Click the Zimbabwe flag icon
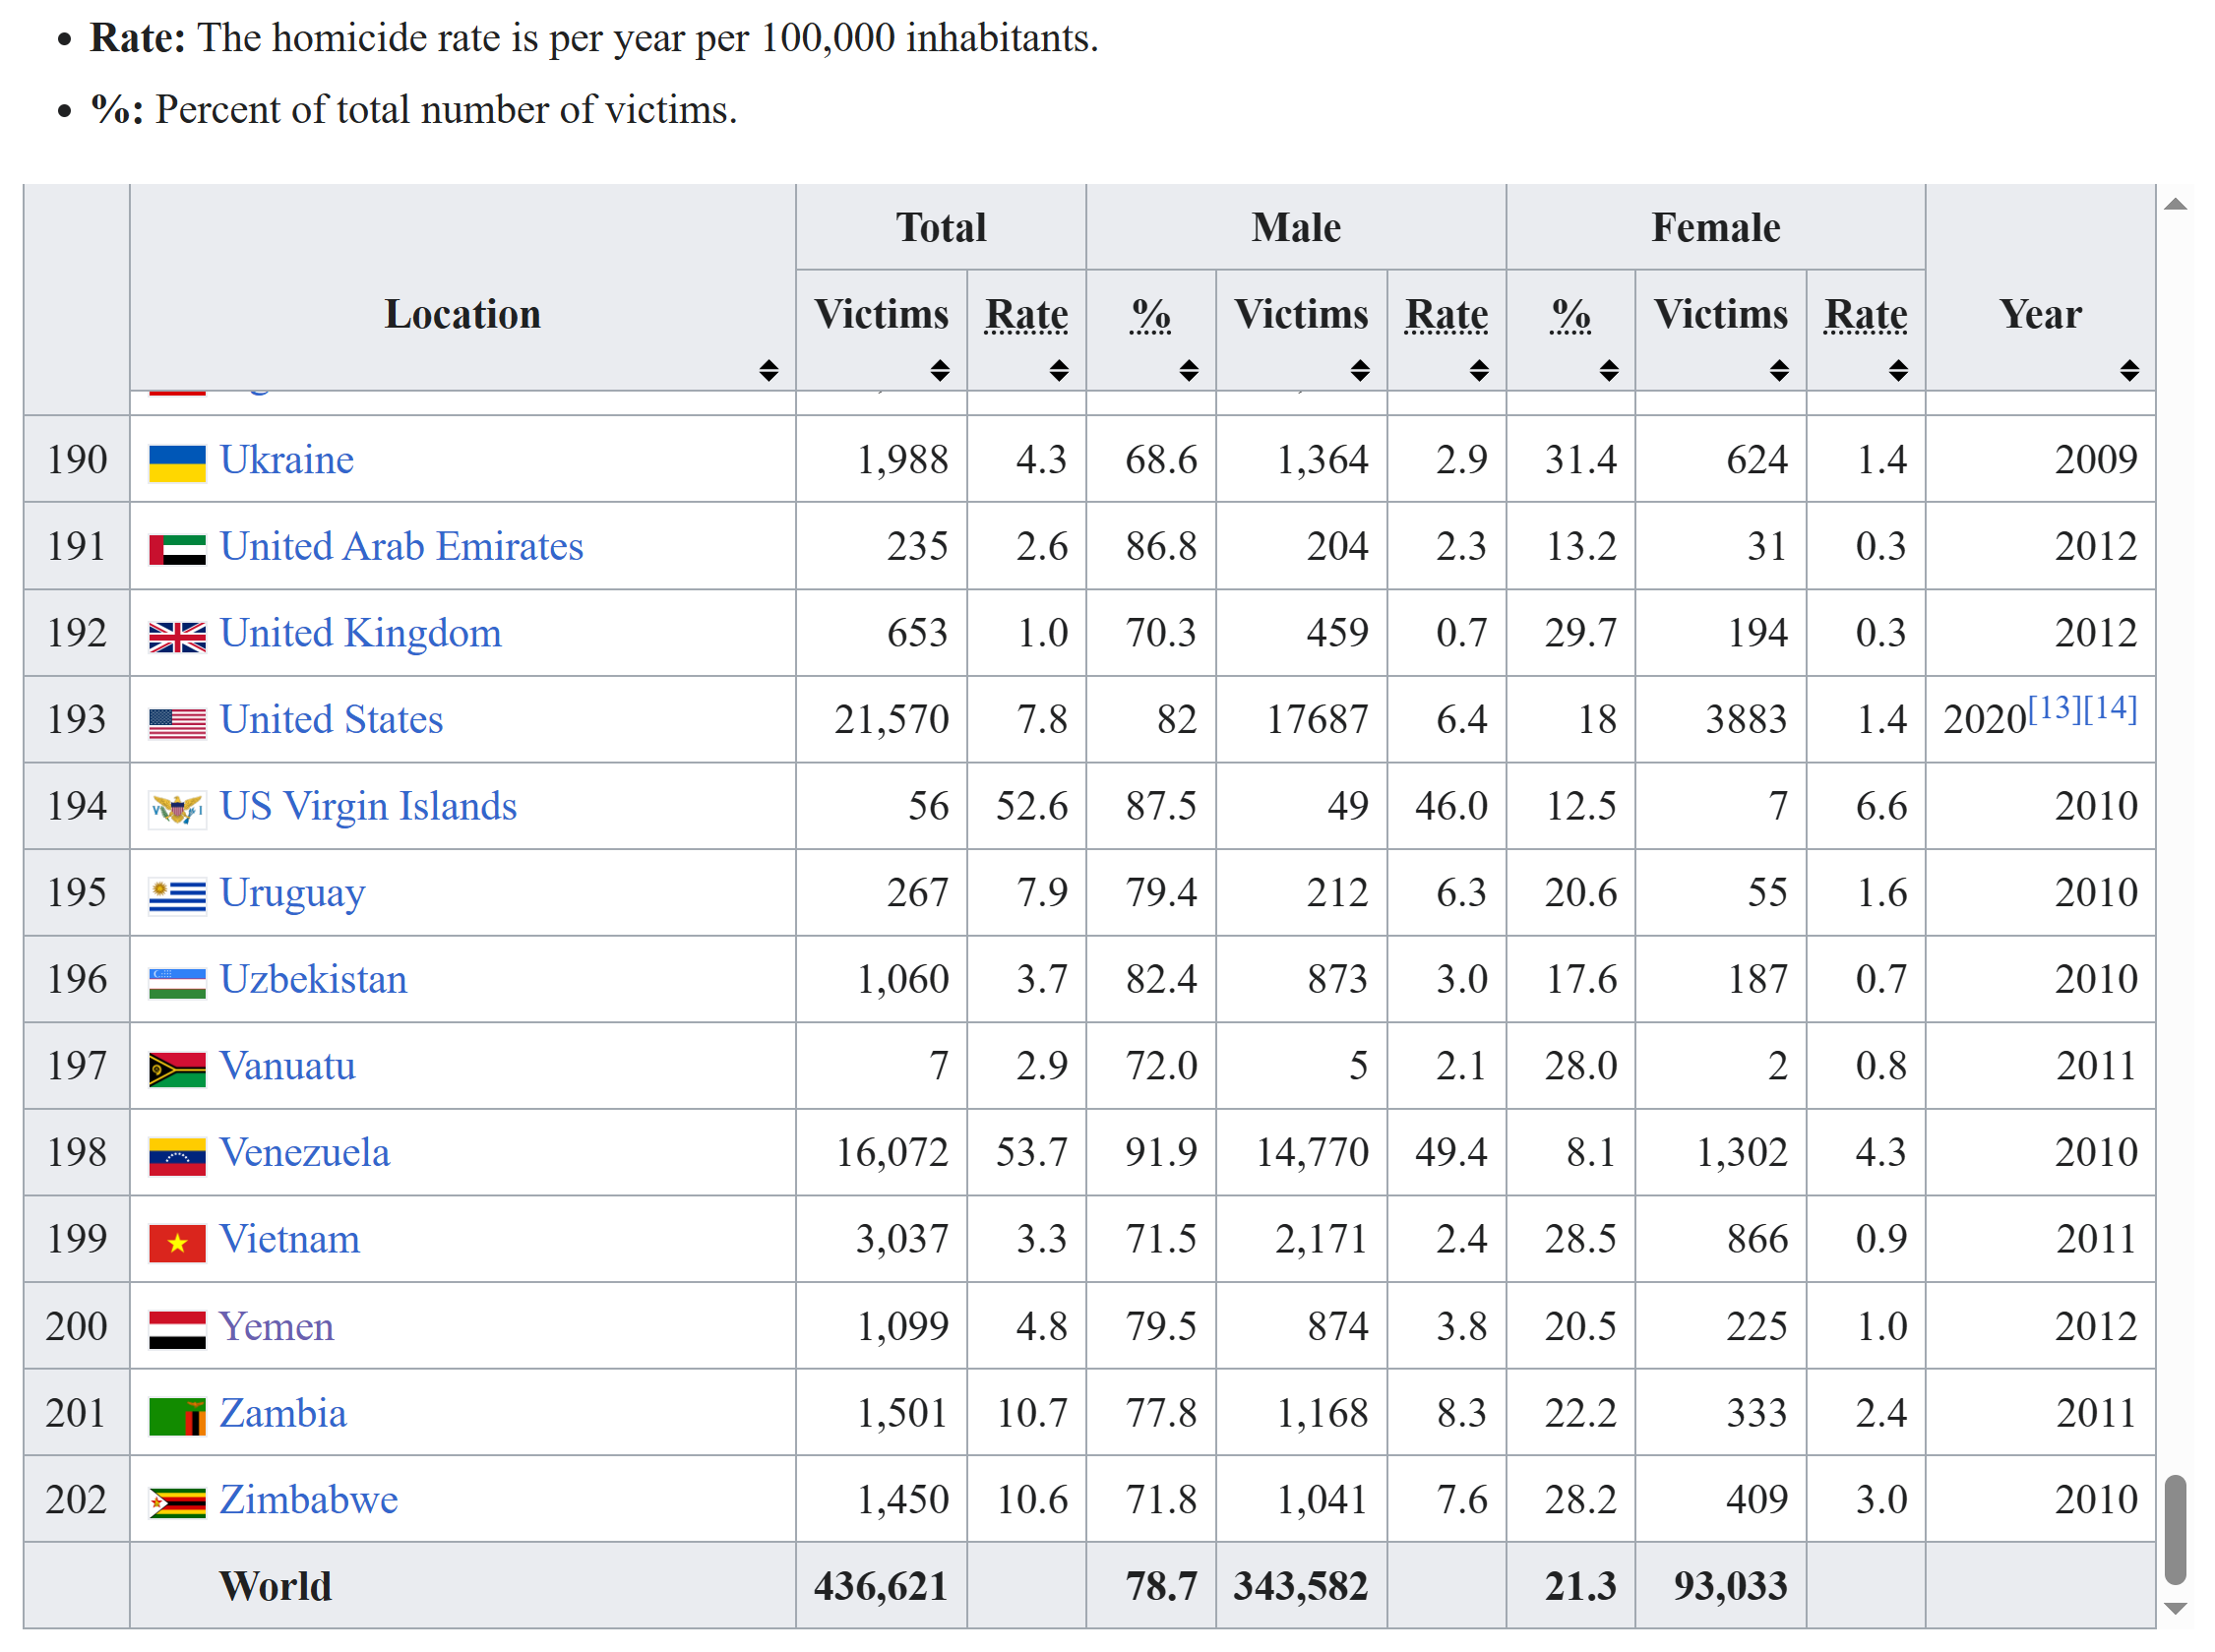Screen dimensions: 2215x1652 177,1502
